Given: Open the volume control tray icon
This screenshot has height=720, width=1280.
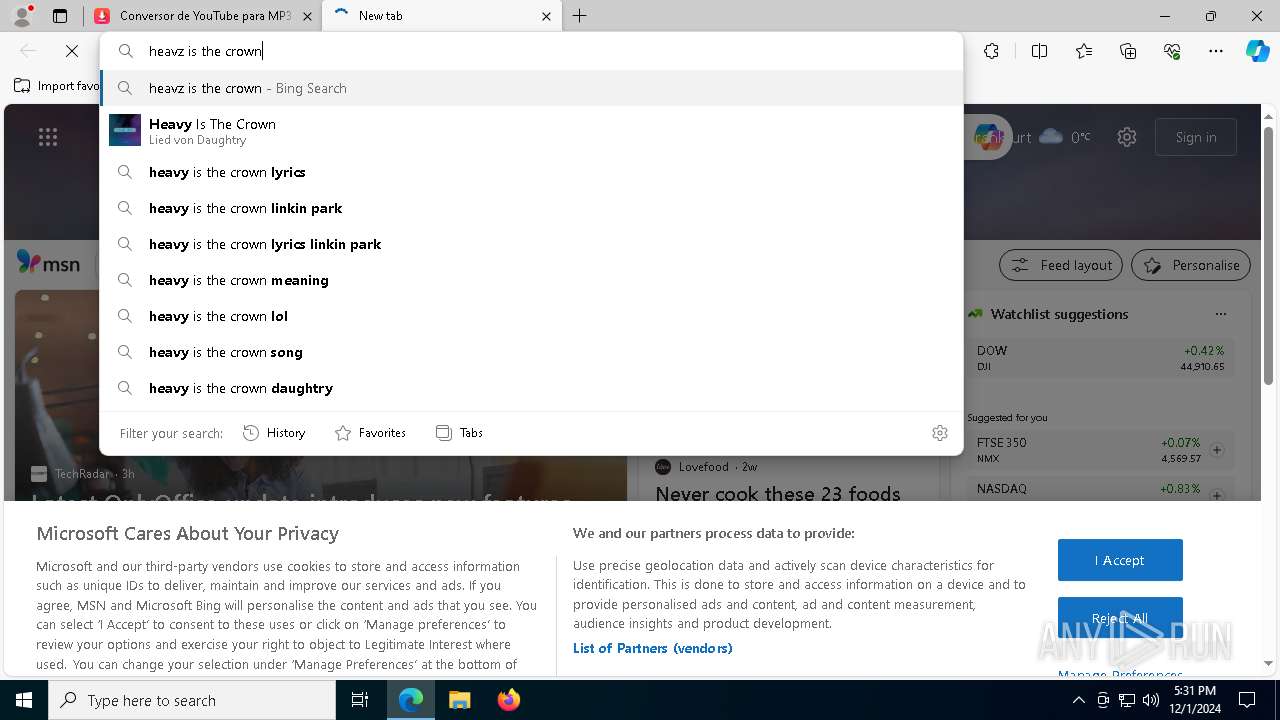Looking at the screenshot, I should pos(1150,700).
